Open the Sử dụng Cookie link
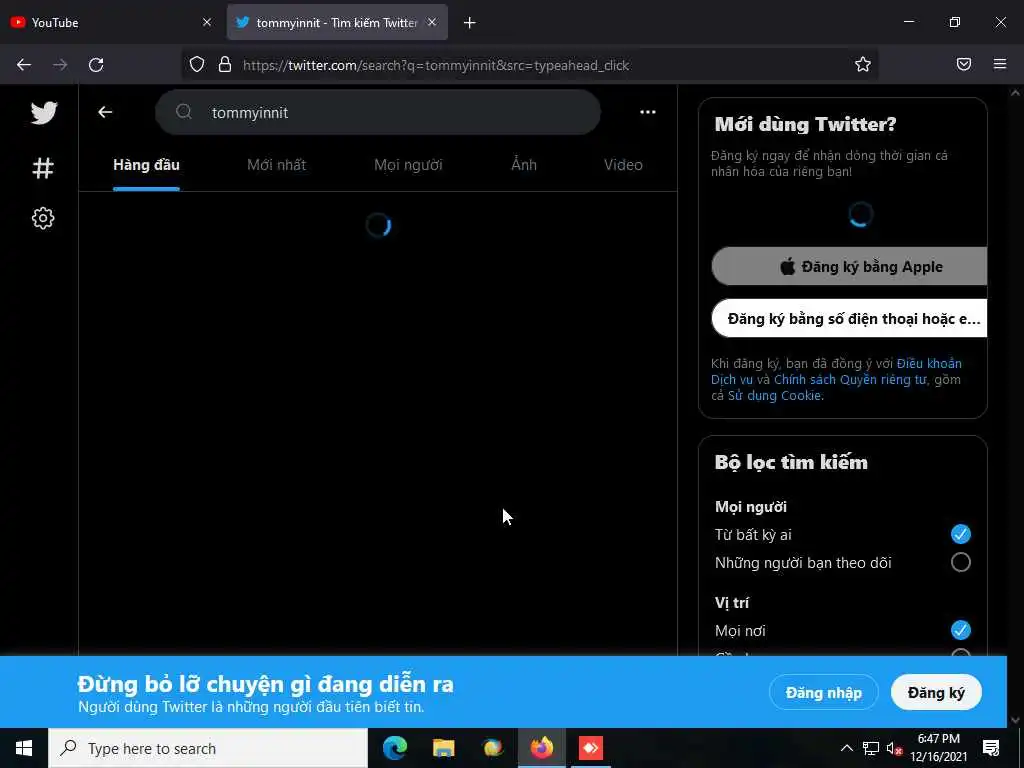The width and height of the screenshot is (1024, 768). pos(775,396)
